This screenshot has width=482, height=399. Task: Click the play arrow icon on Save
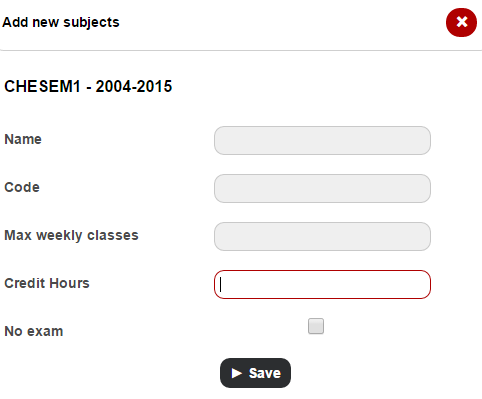237,373
